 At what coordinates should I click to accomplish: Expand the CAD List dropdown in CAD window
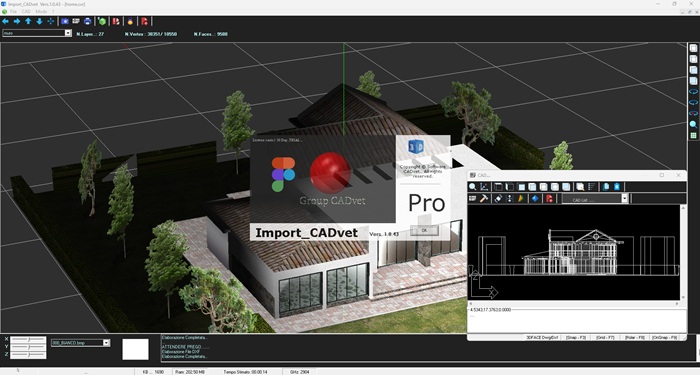[625, 198]
